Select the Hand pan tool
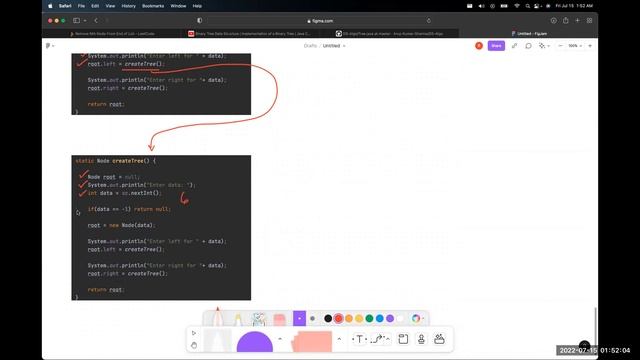The image size is (640, 360). 194,345
